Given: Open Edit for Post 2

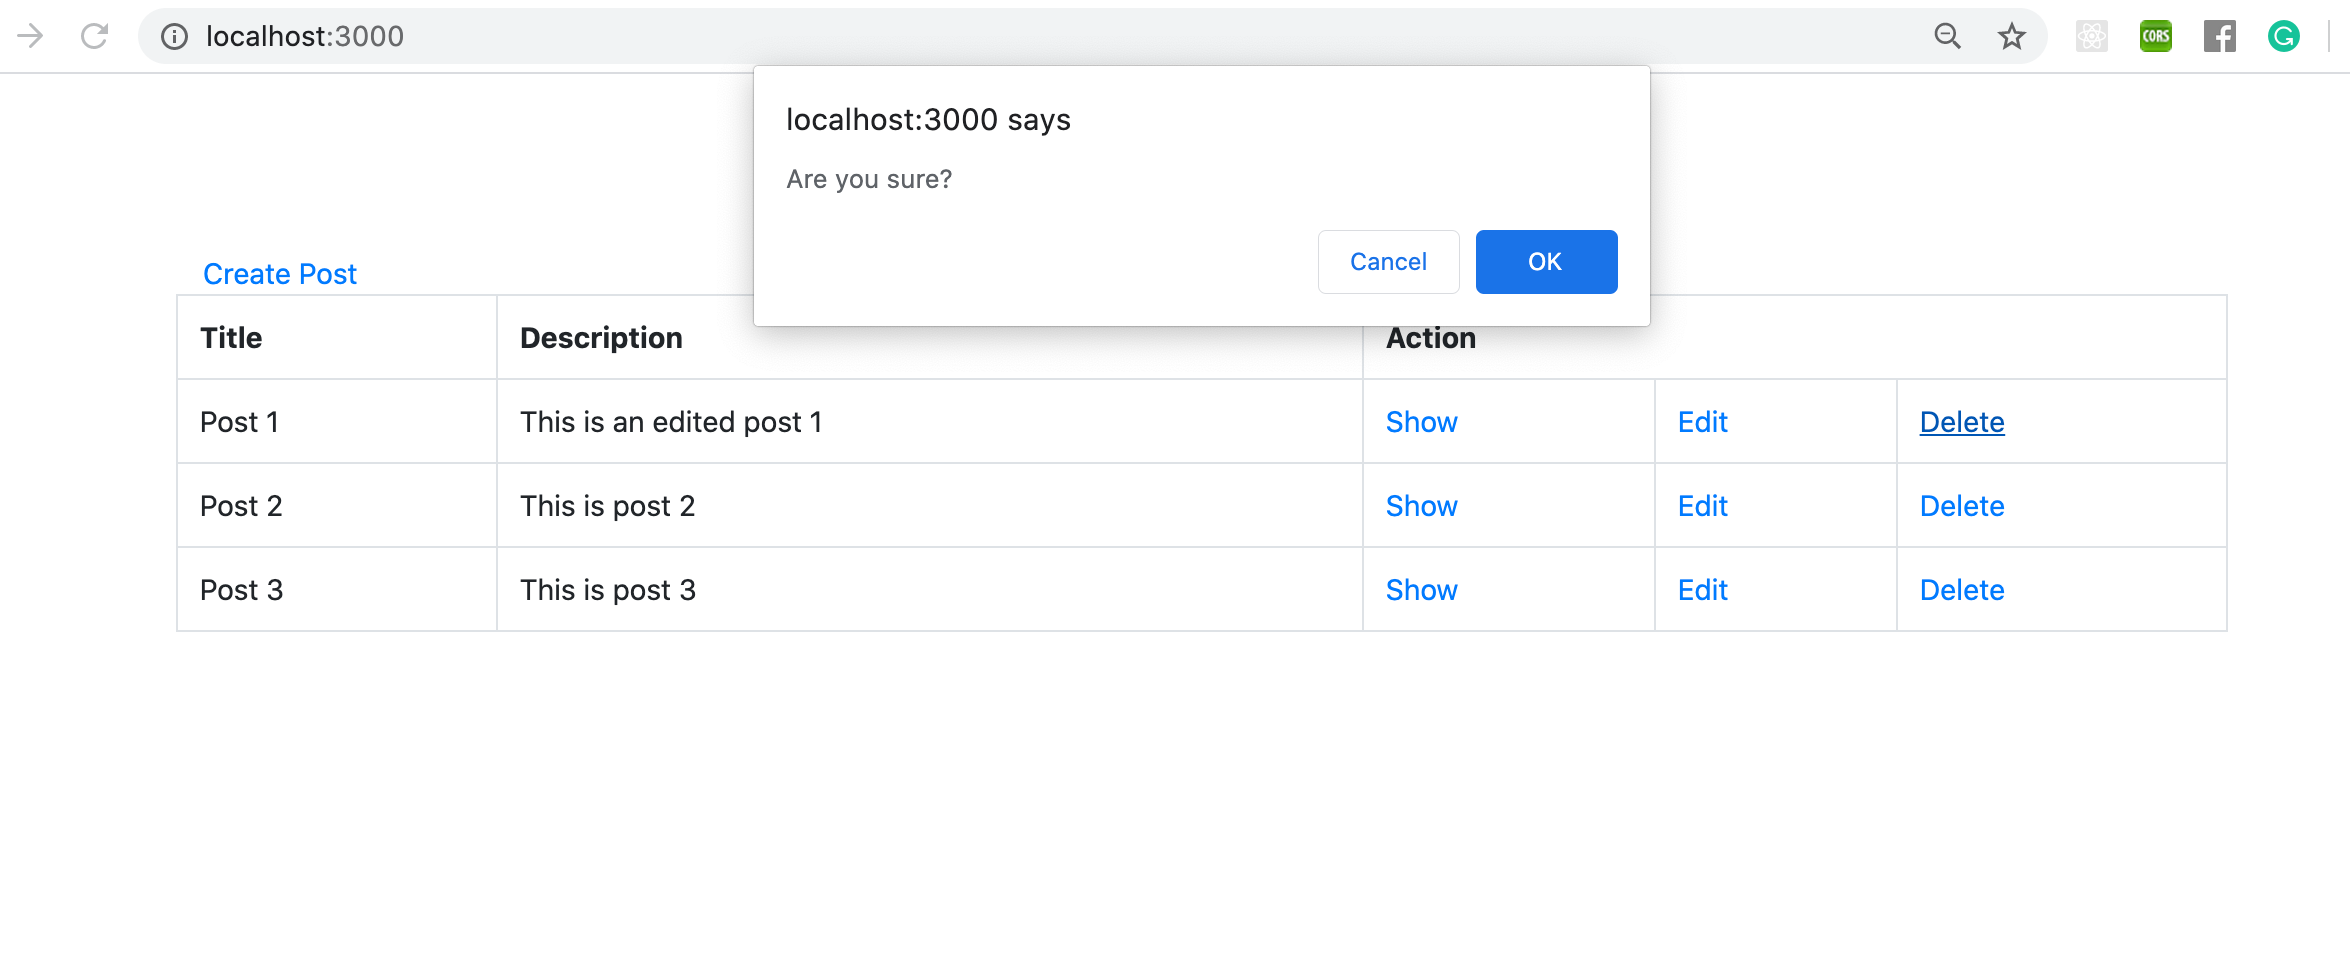Looking at the screenshot, I should (1702, 506).
